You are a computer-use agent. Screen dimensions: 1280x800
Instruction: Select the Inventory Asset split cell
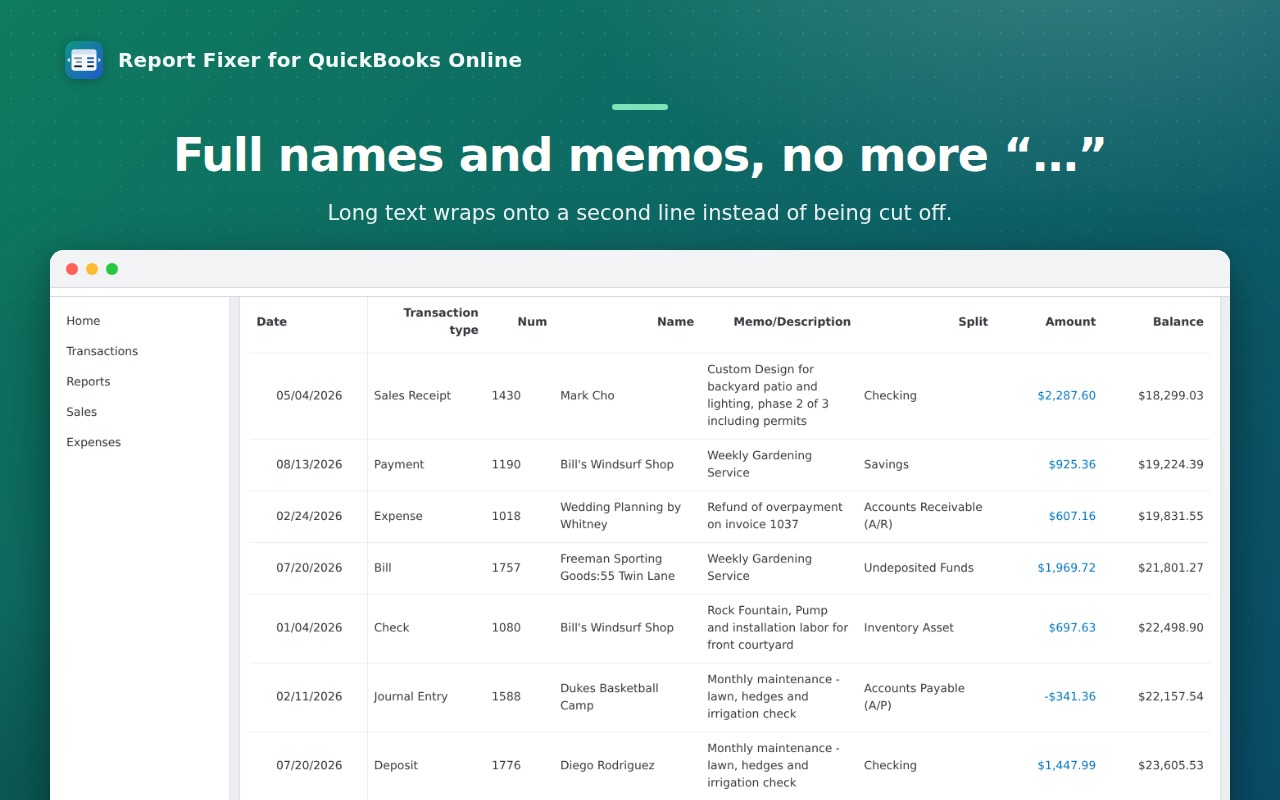click(908, 628)
